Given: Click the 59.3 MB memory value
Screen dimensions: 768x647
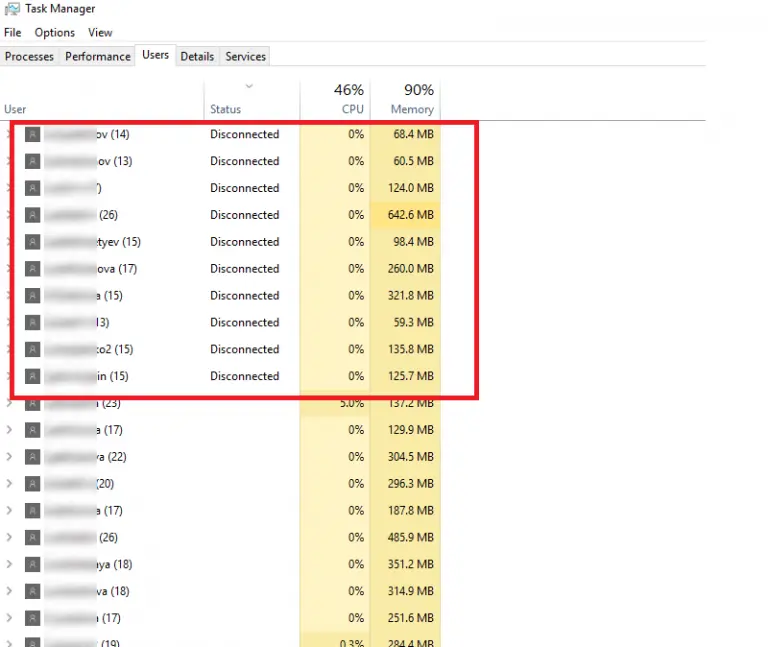Looking at the screenshot, I should coord(413,323).
